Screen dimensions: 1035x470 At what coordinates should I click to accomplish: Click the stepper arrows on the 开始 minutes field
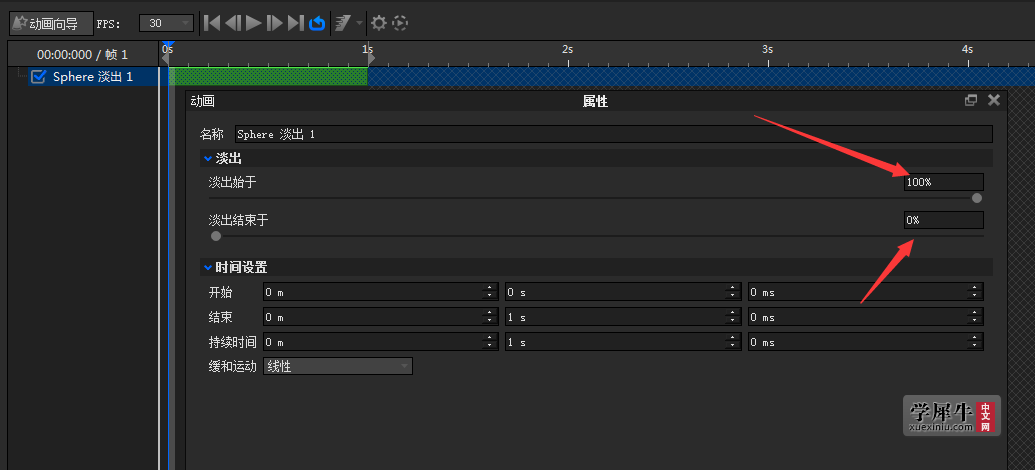[x=490, y=292]
